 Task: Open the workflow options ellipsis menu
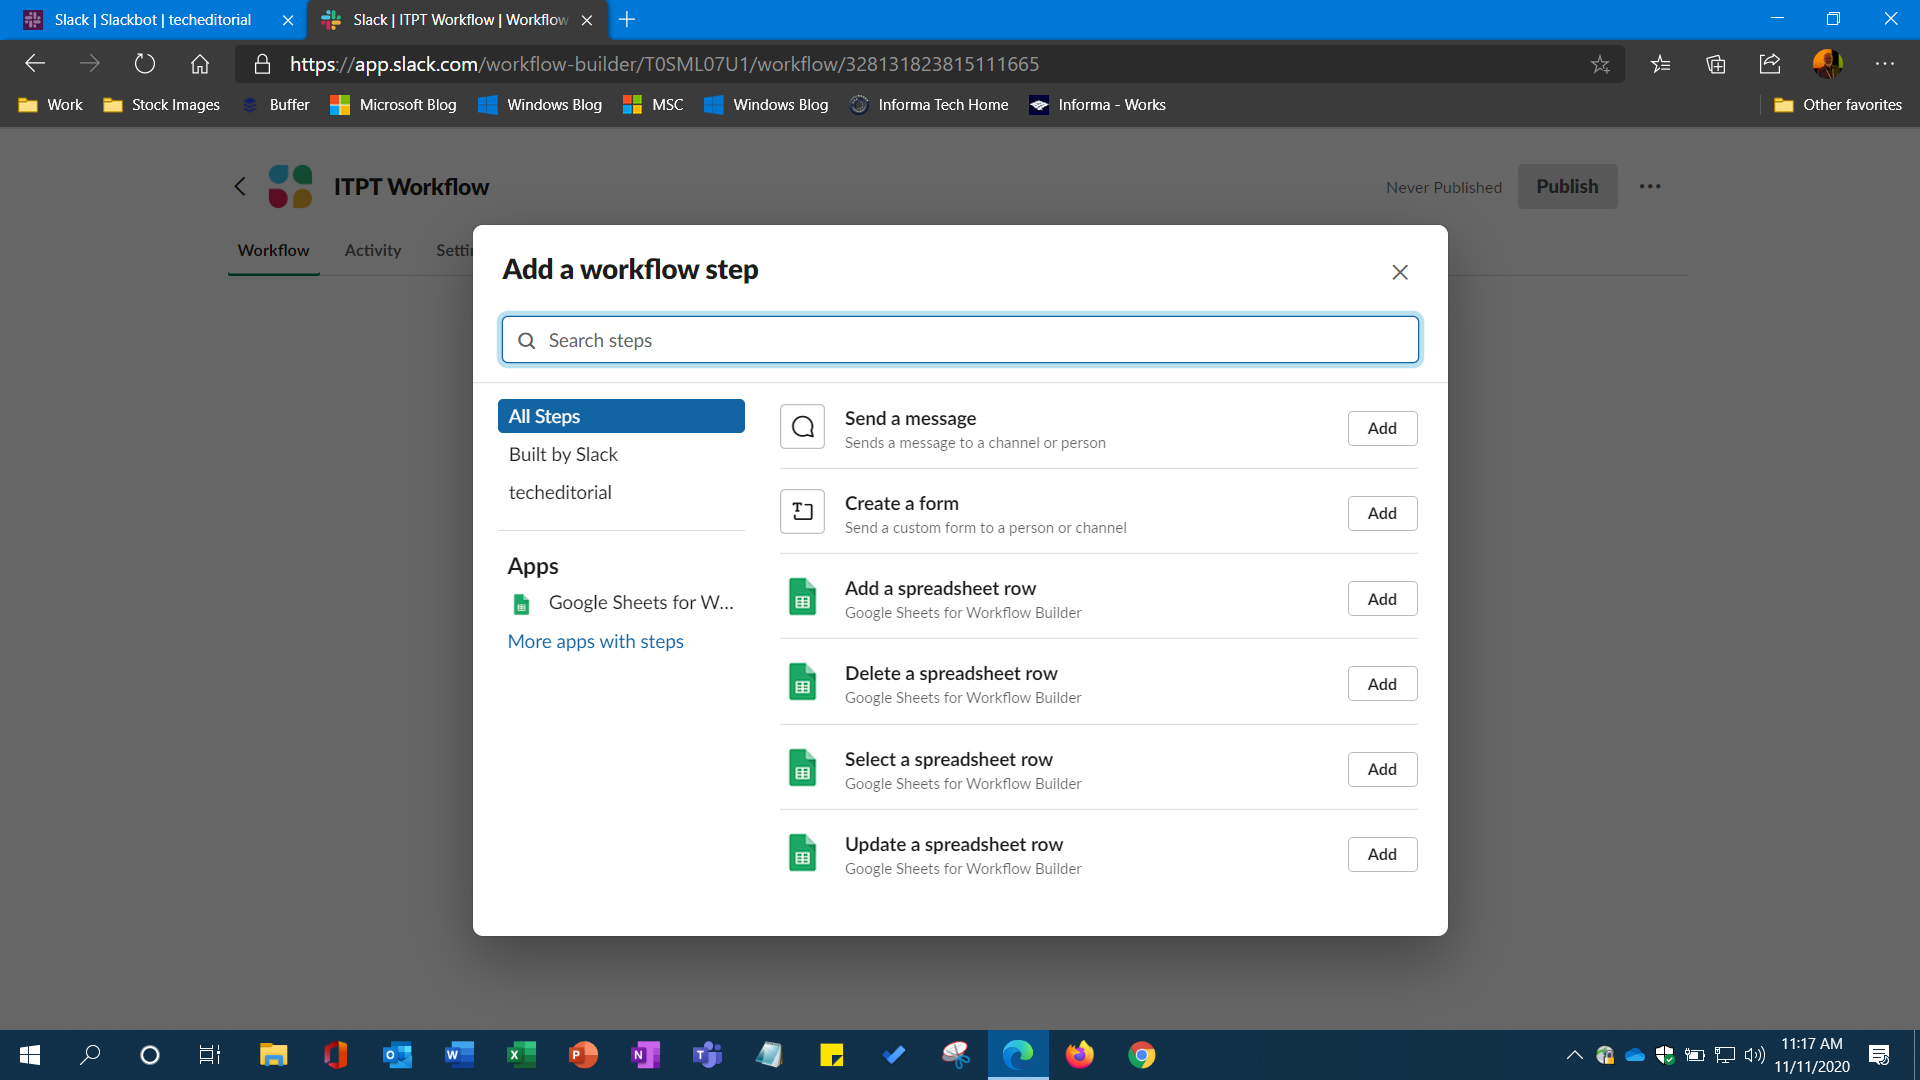(x=1650, y=186)
